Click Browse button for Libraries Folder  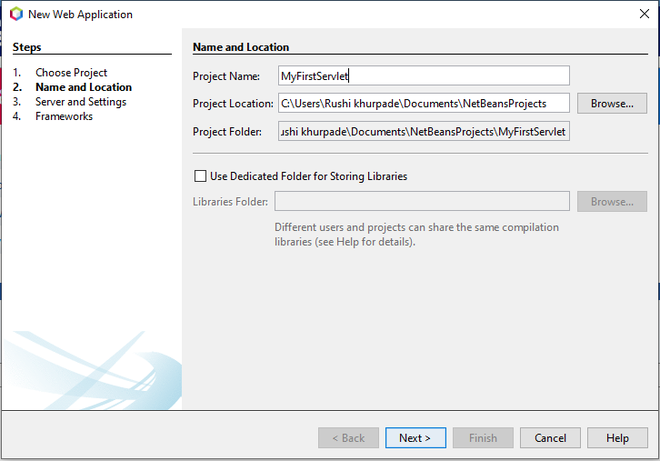(x=612, y=202)
